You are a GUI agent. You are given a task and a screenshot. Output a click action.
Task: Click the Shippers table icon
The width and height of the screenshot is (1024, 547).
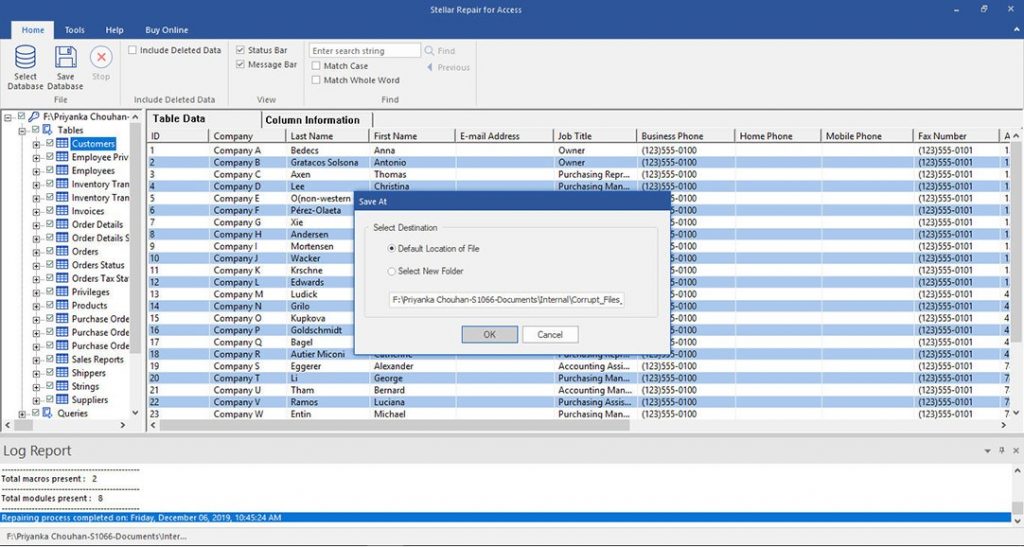62,373
